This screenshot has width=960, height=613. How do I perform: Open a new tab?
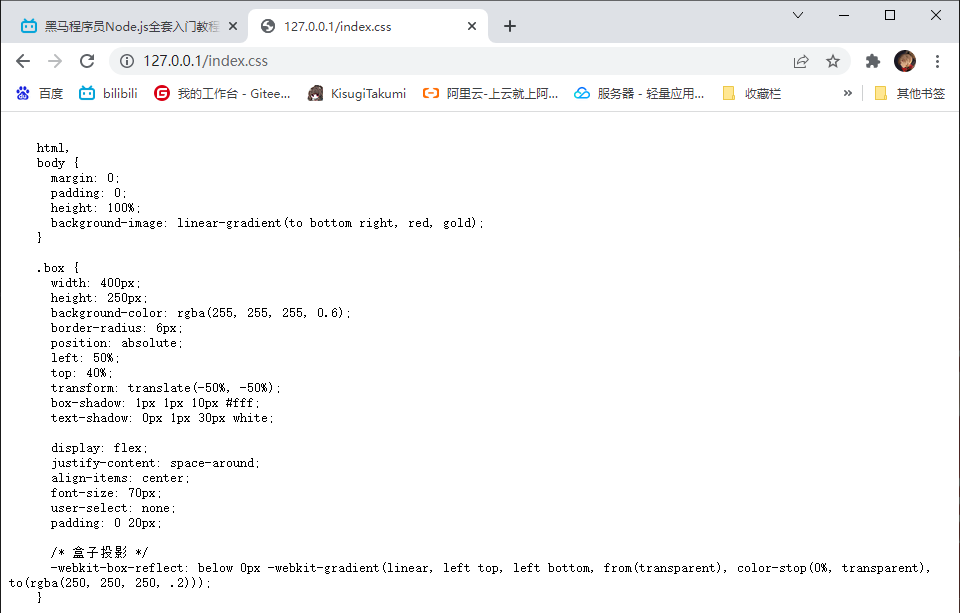coord(510,26)
